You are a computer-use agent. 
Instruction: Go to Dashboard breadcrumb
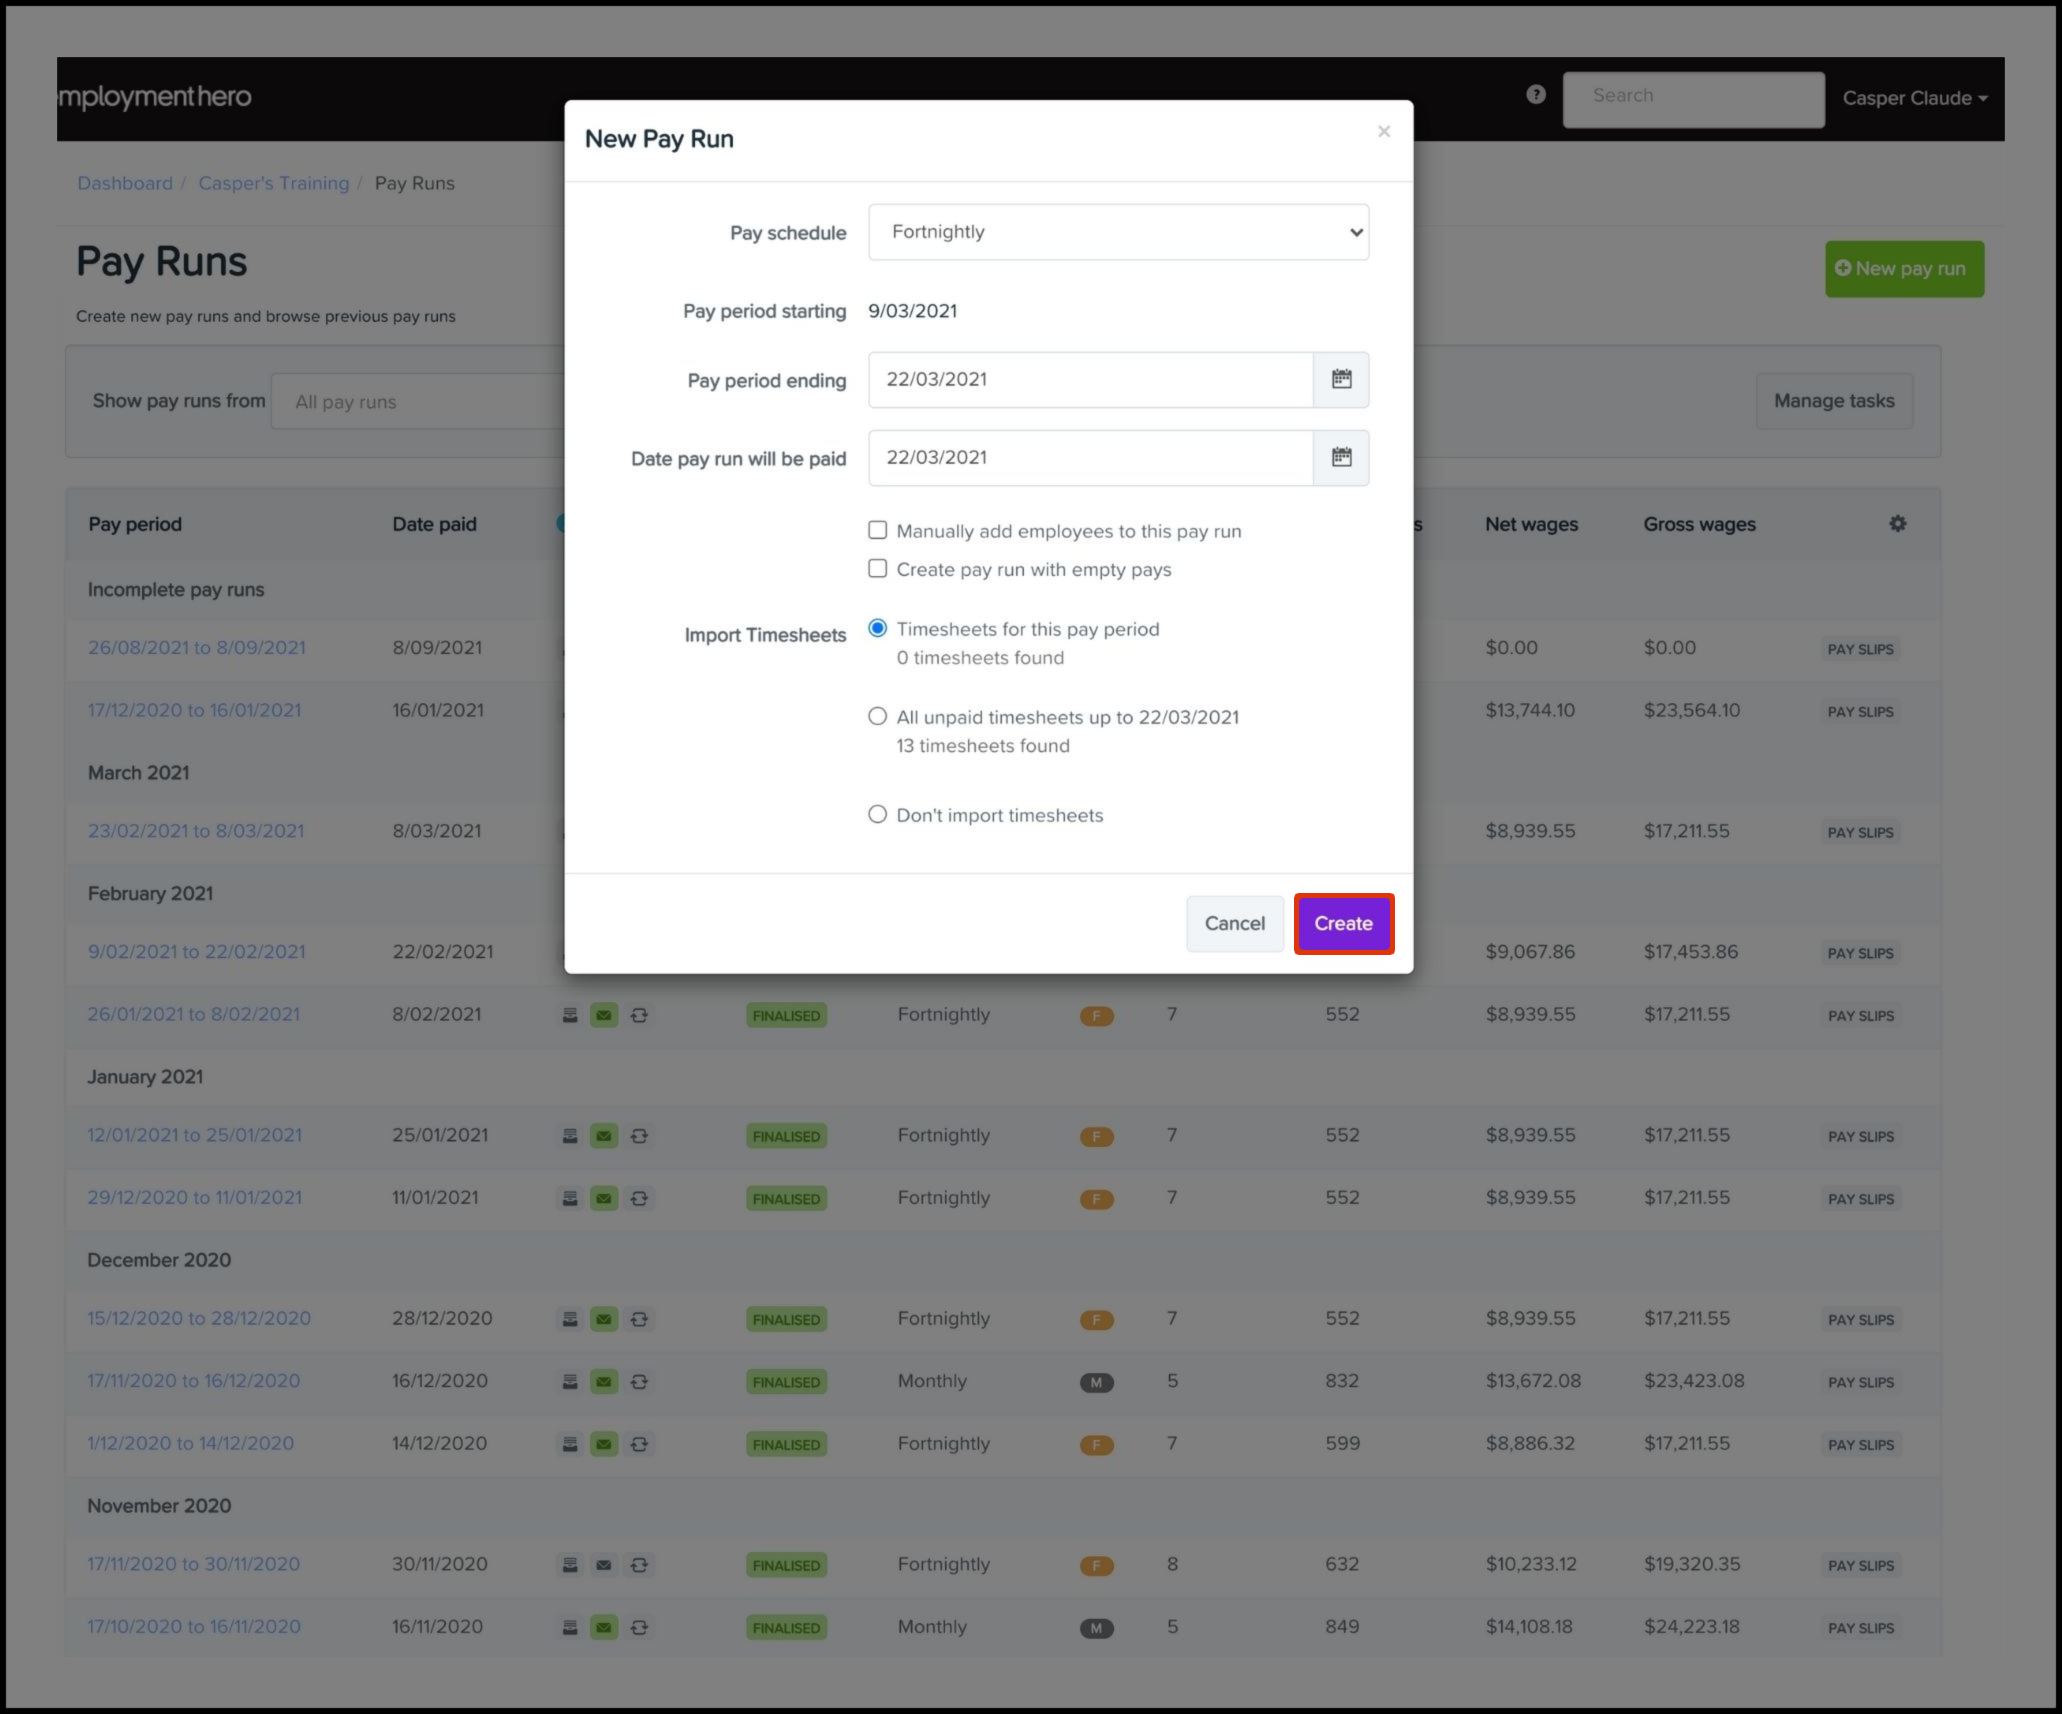(125, 183)
